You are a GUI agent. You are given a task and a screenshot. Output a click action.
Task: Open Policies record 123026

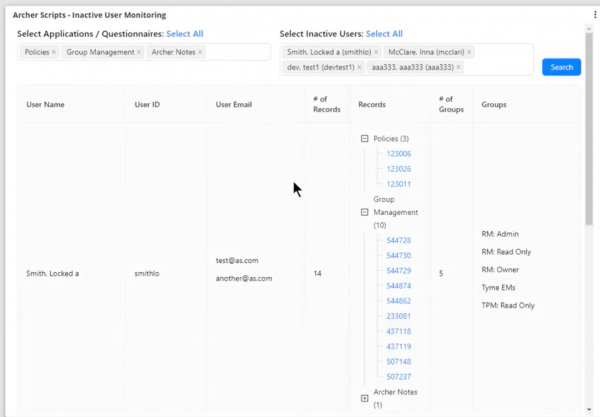399,169
